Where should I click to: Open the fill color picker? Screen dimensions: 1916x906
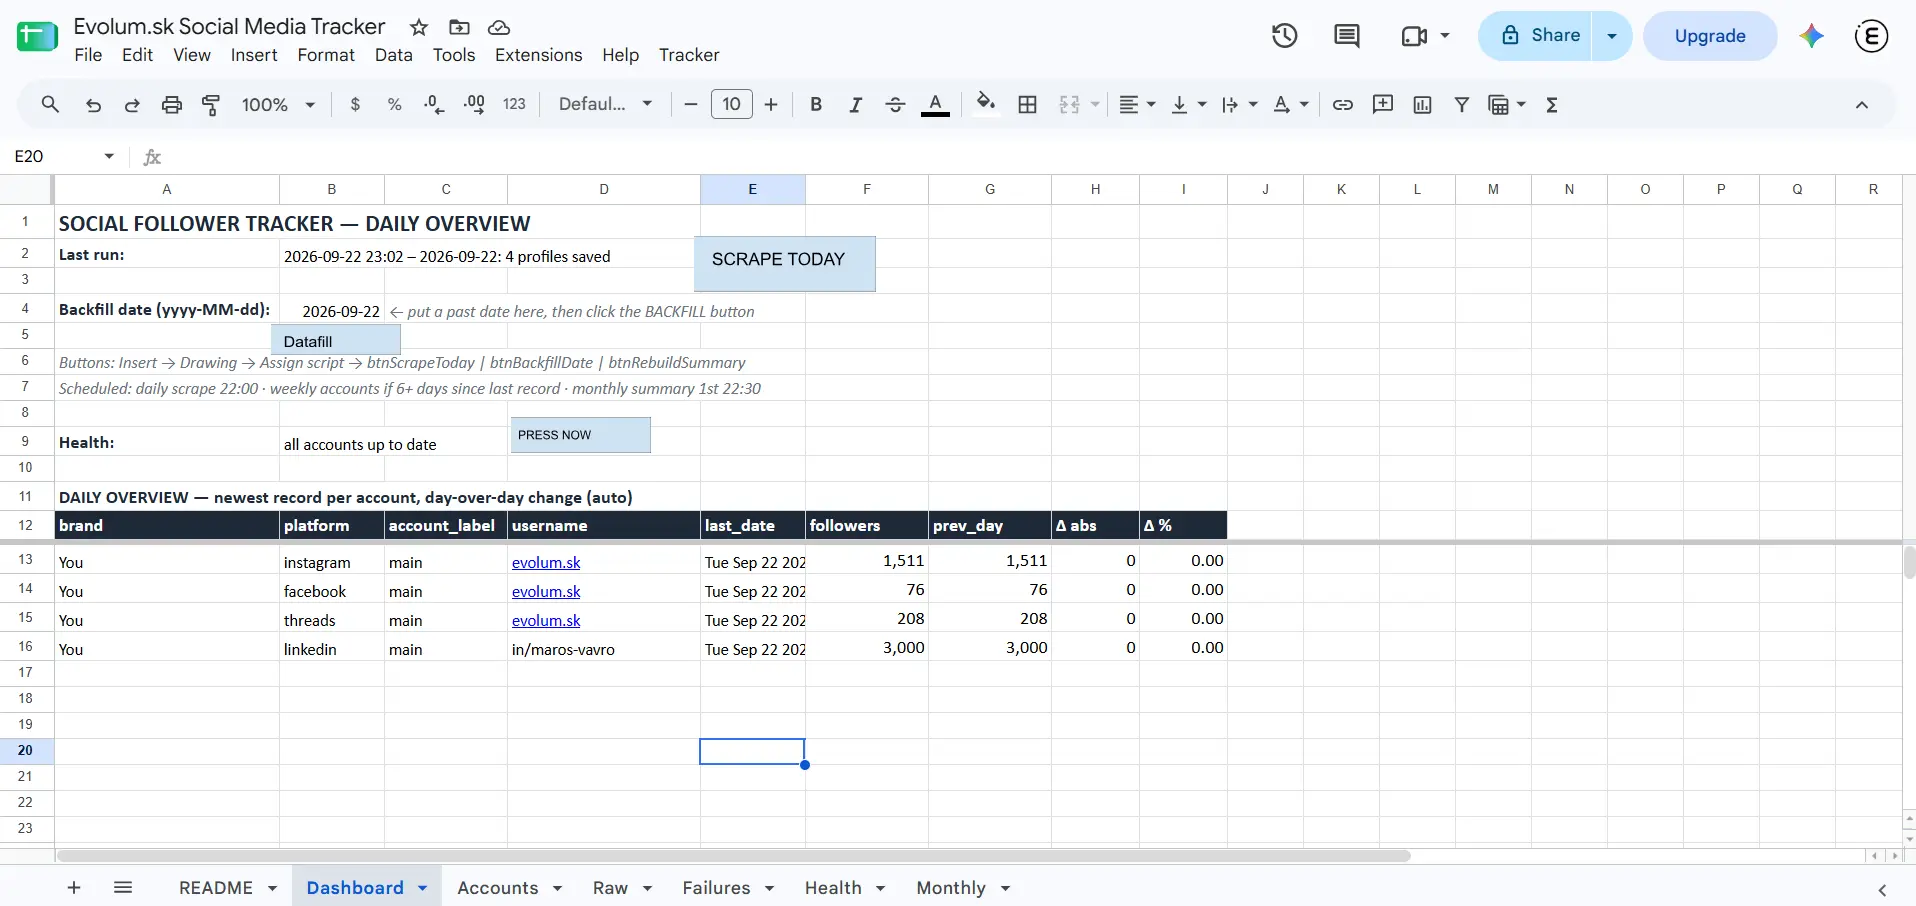pyautogui.click(x=986, y=104)
